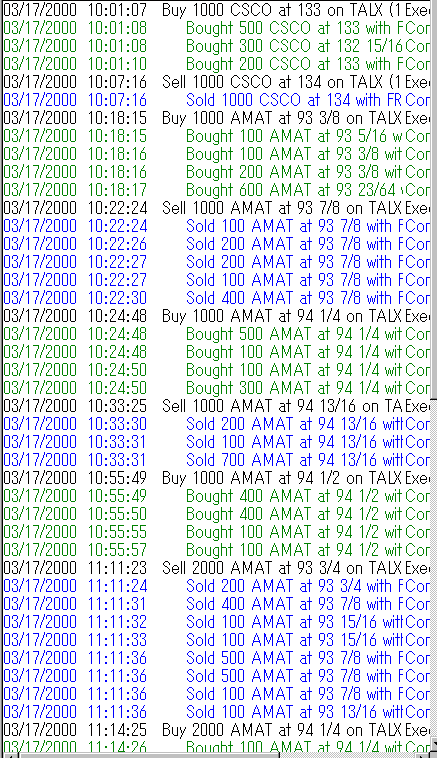Select the 'Bought 200 CSCO at 133' row
This screenshot has height=758, width=437.
click(x=216, y=64)
